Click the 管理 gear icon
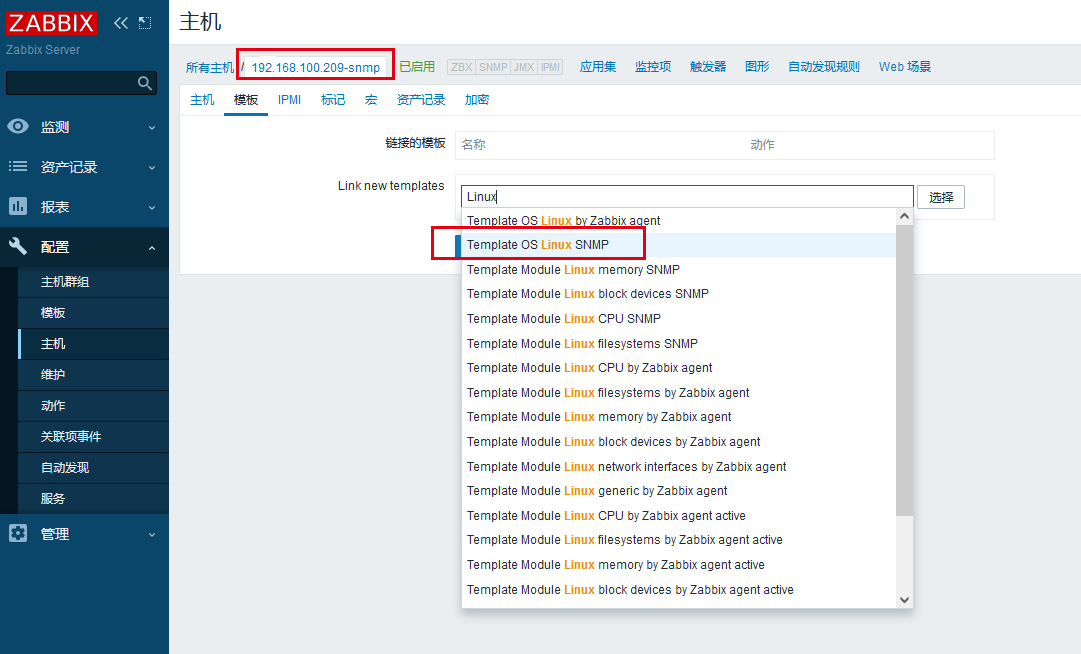The width and height of the screenshot is (1081, 654). (18, 534)
